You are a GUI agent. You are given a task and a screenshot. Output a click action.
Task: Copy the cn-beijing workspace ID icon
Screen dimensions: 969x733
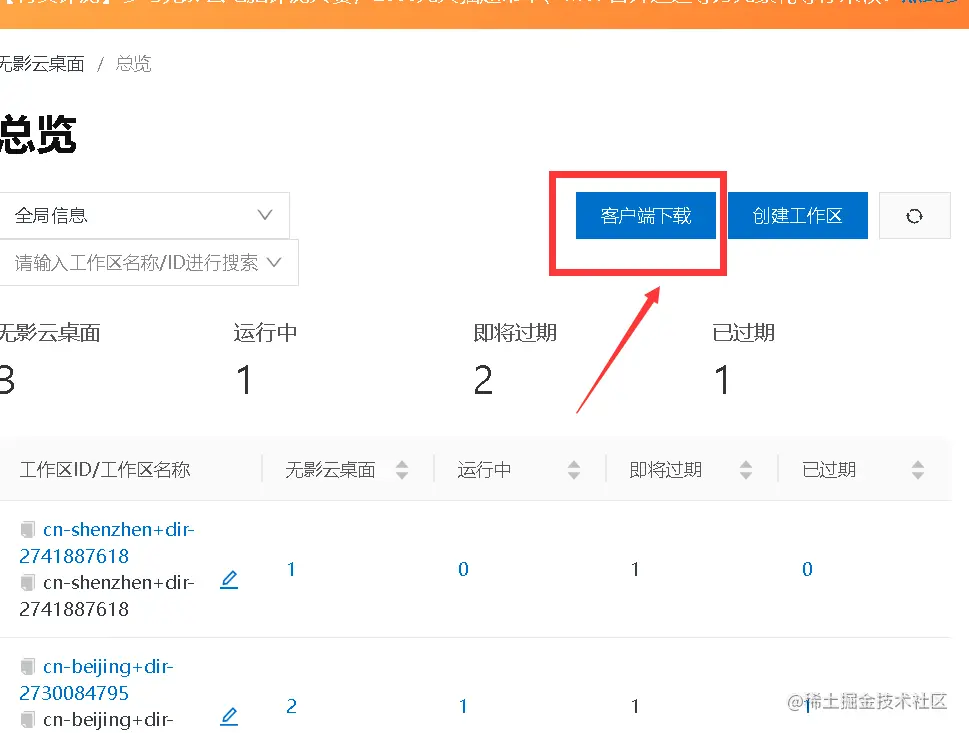pos(27,667)
